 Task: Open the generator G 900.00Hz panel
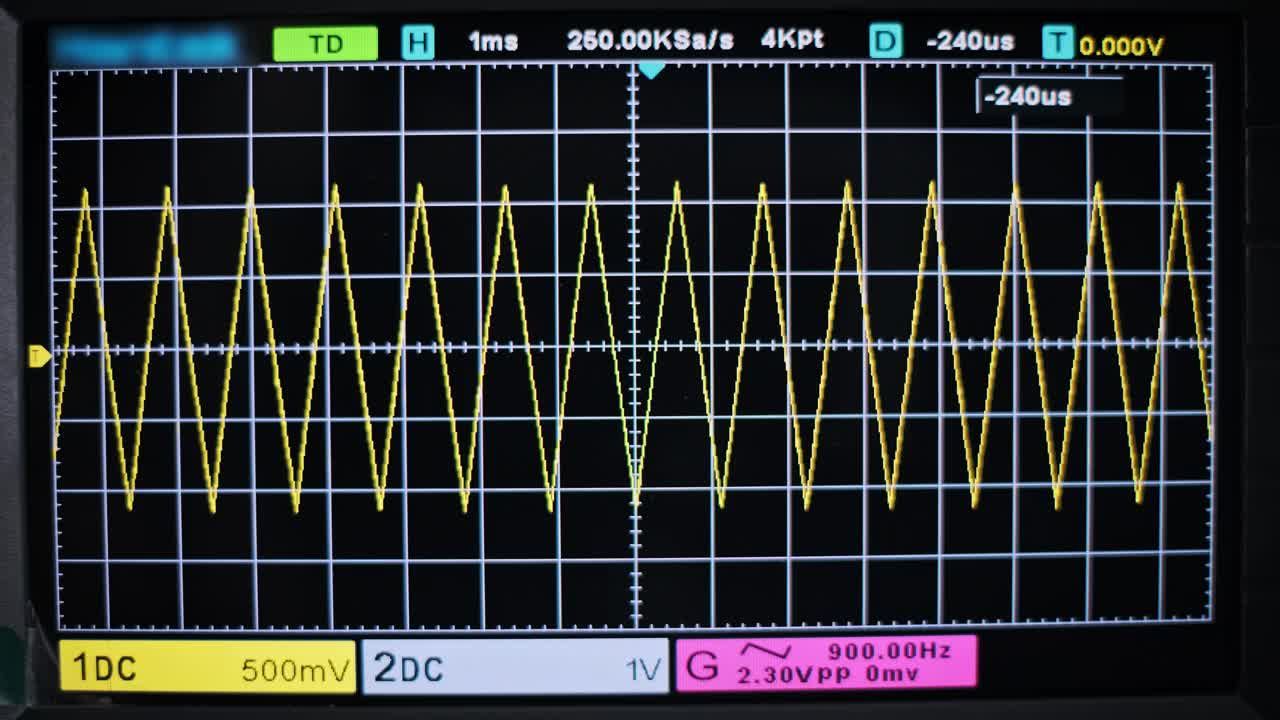pos(826,662)
